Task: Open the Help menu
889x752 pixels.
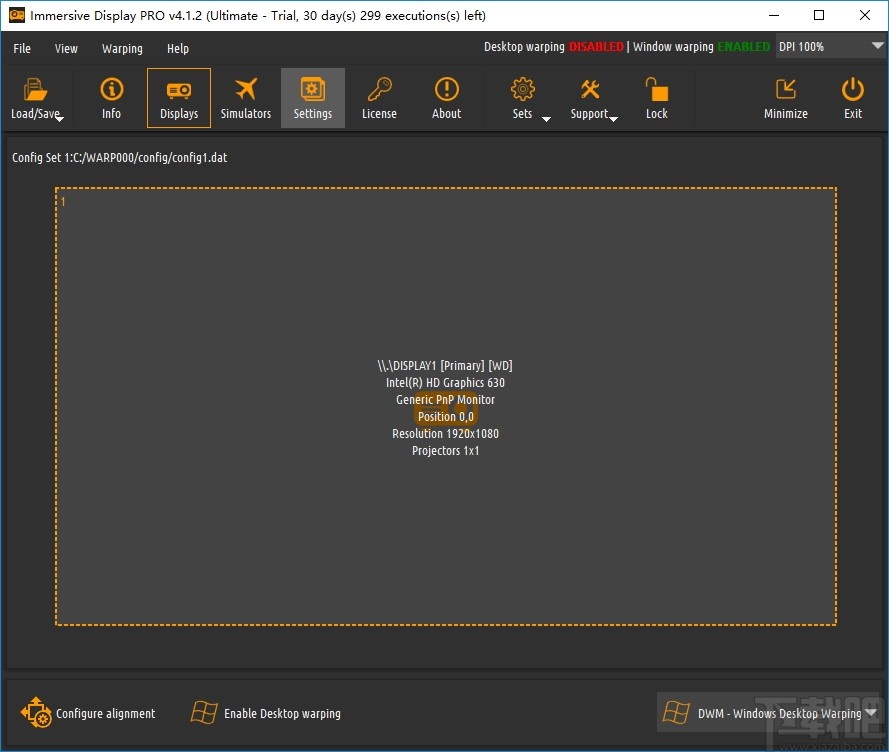Action: pos(177,49)
